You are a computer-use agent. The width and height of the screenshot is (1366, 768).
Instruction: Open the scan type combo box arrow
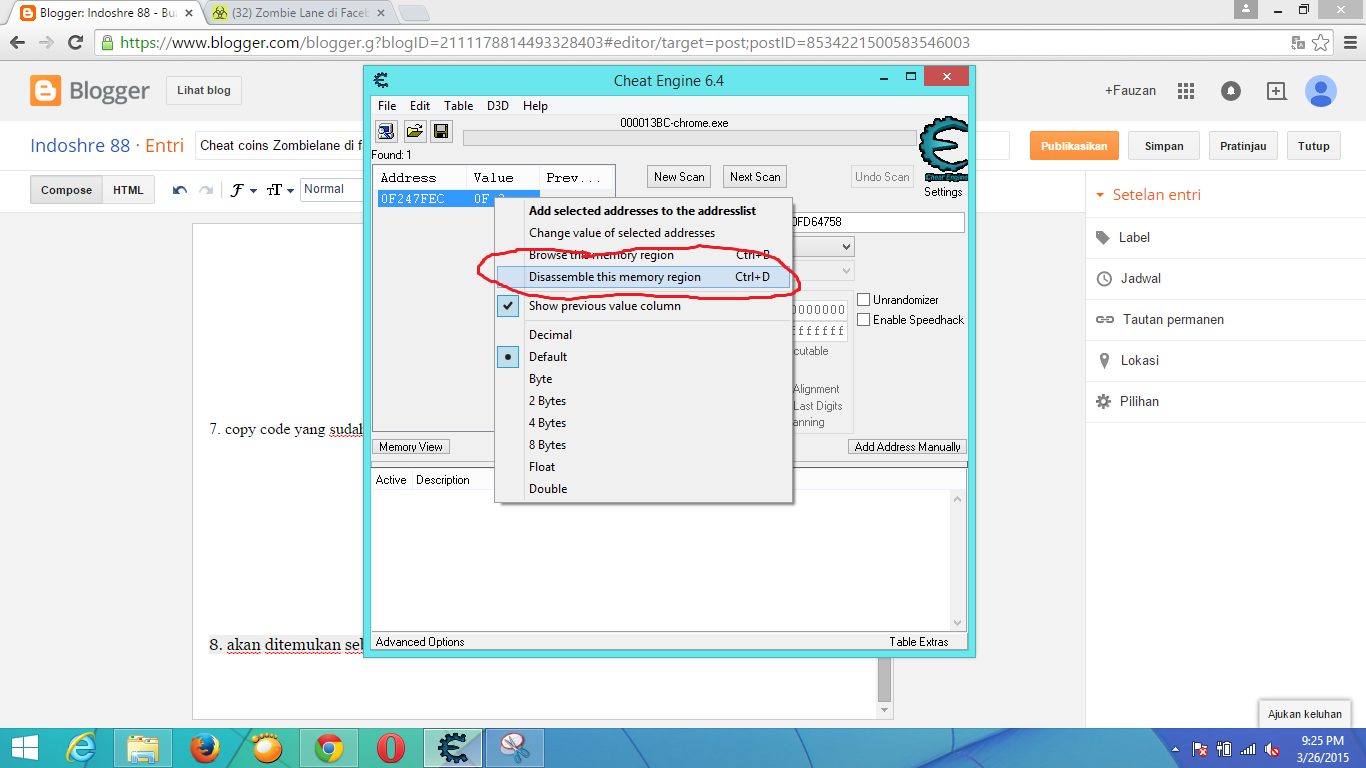click(846, 246)
